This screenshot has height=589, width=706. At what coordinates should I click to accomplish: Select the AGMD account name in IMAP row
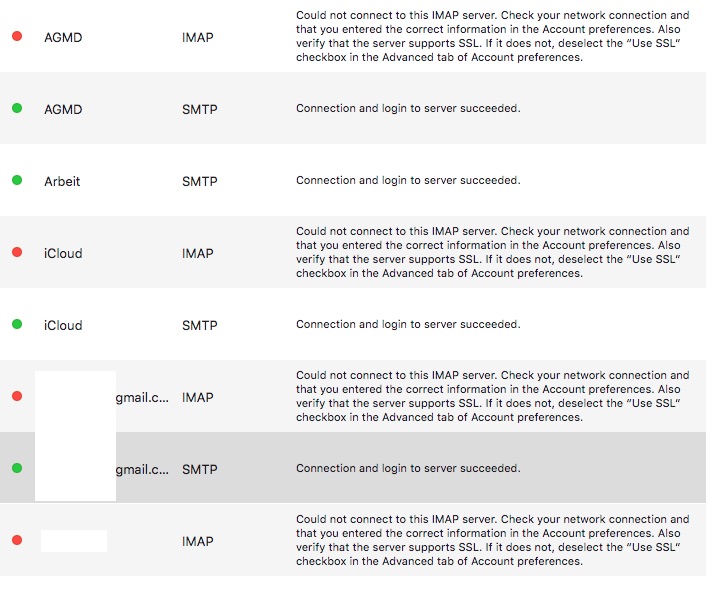point(63,37)
